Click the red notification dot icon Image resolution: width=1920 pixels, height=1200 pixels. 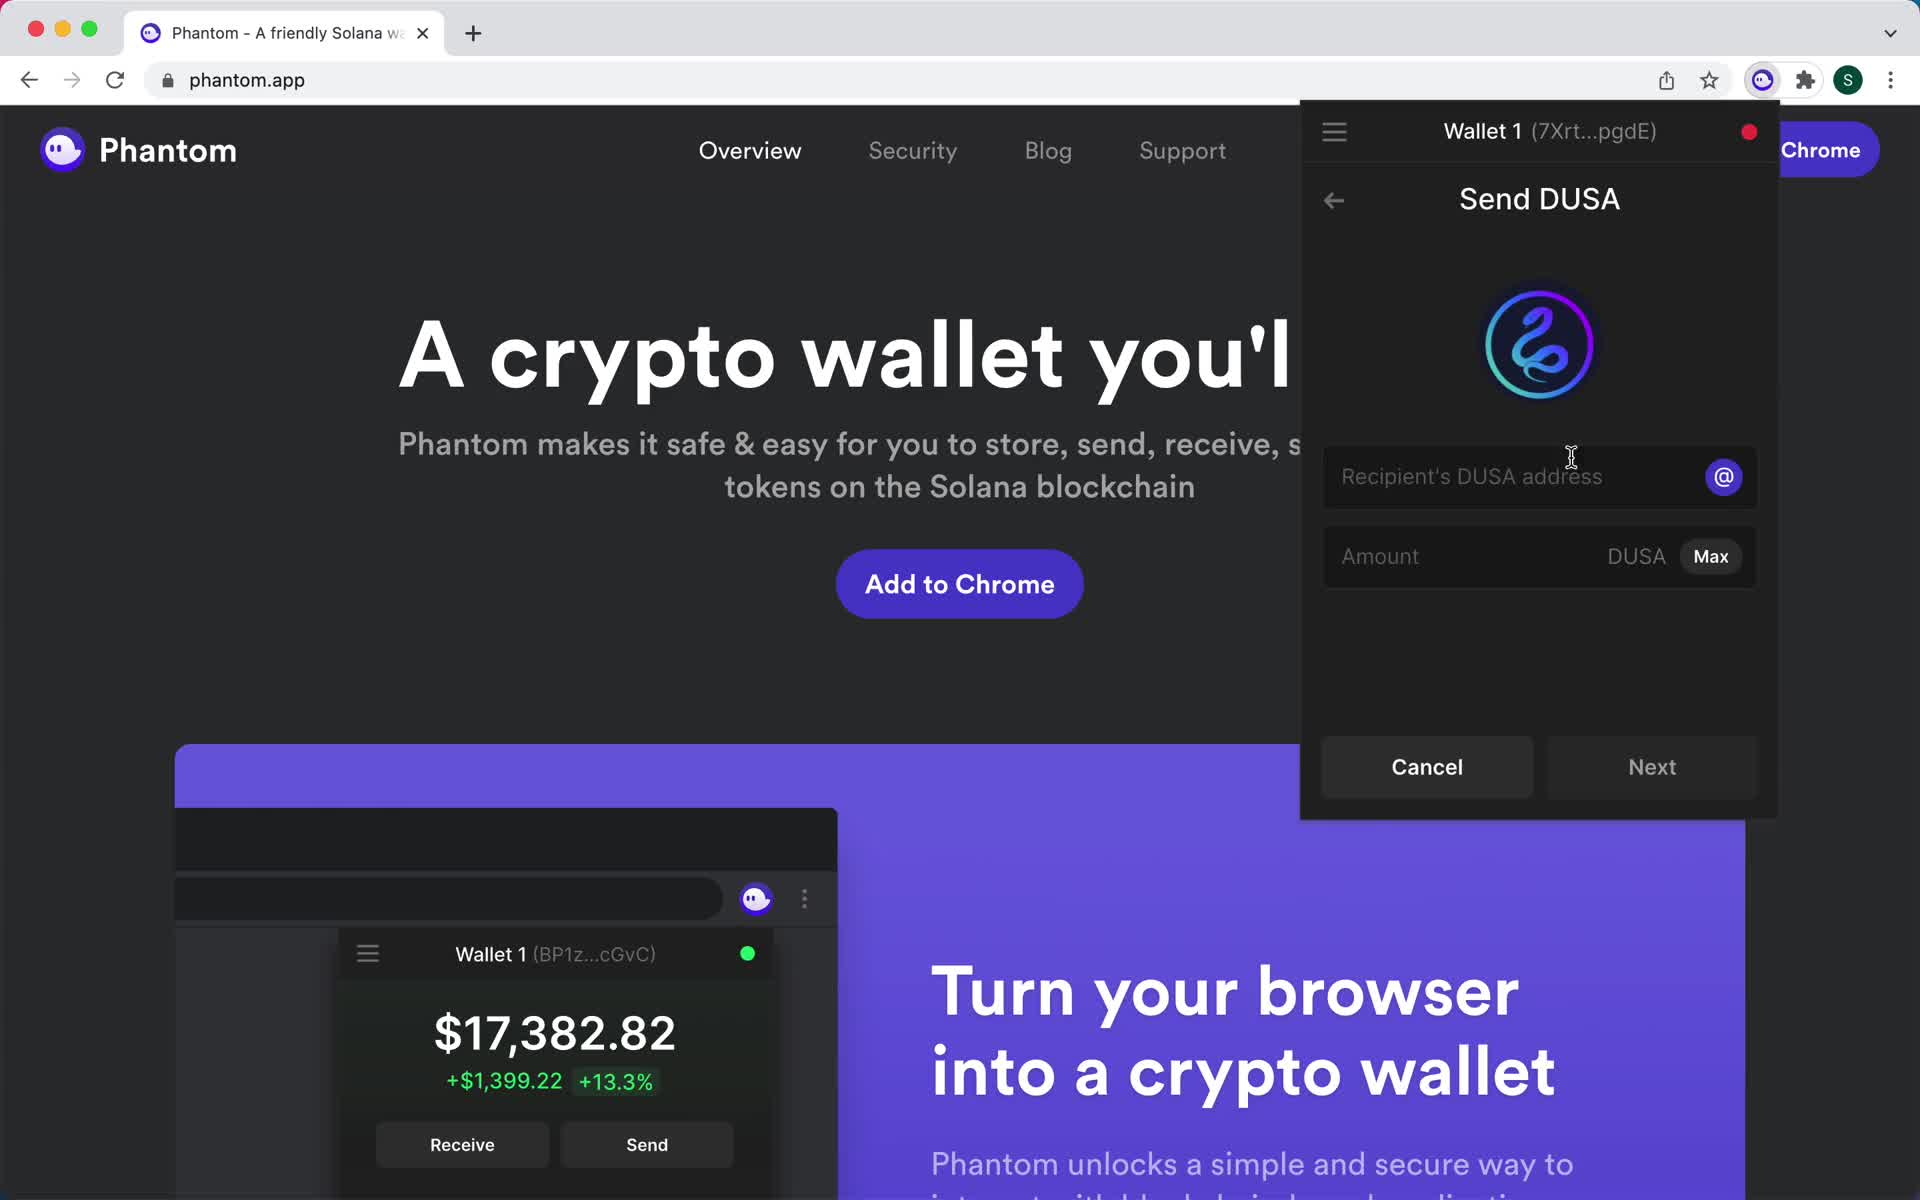tap(1749, 131)
